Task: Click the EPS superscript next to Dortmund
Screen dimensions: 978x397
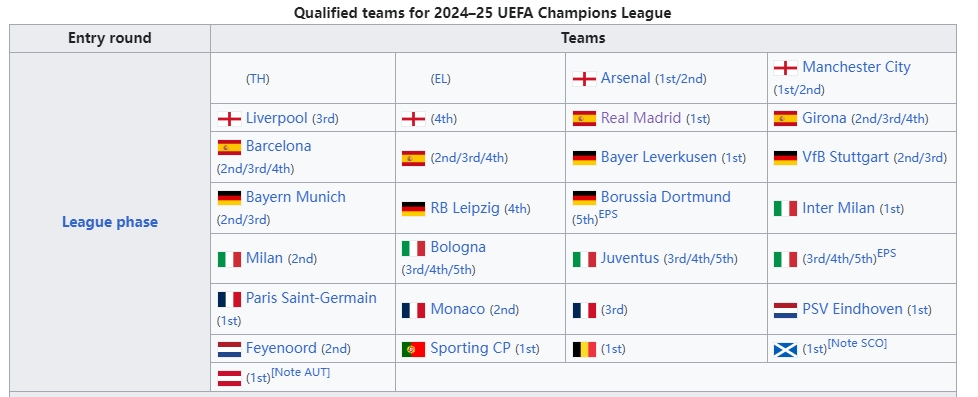Action: point(608,215)
